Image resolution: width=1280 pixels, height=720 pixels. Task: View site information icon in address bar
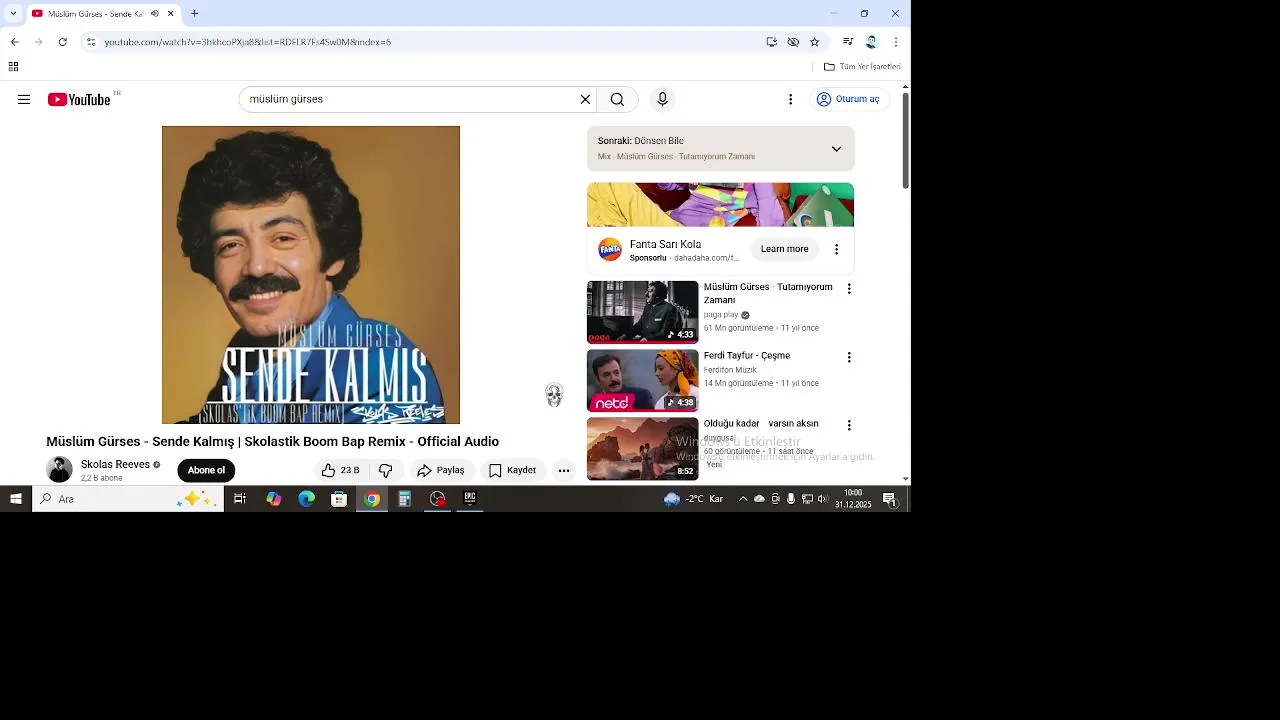click(90, 42)
